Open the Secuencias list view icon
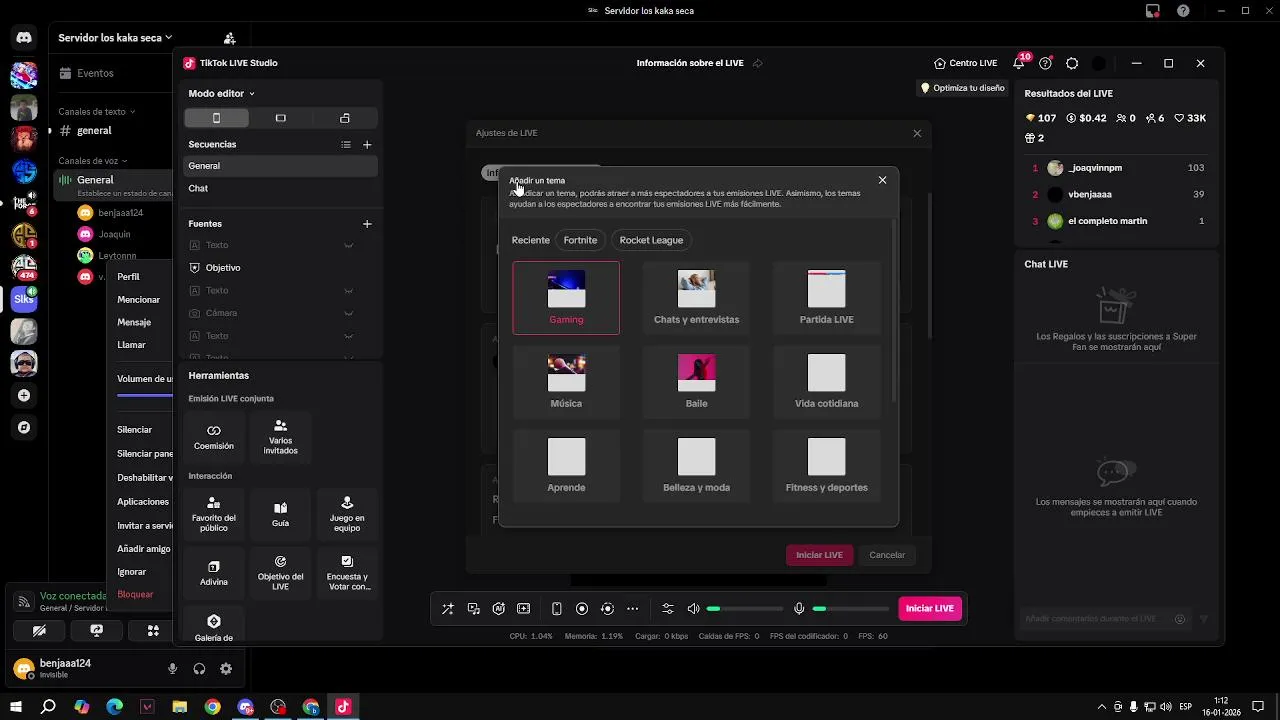The height and width of the screenshot is (720, 1280). (x=346, y=145)
